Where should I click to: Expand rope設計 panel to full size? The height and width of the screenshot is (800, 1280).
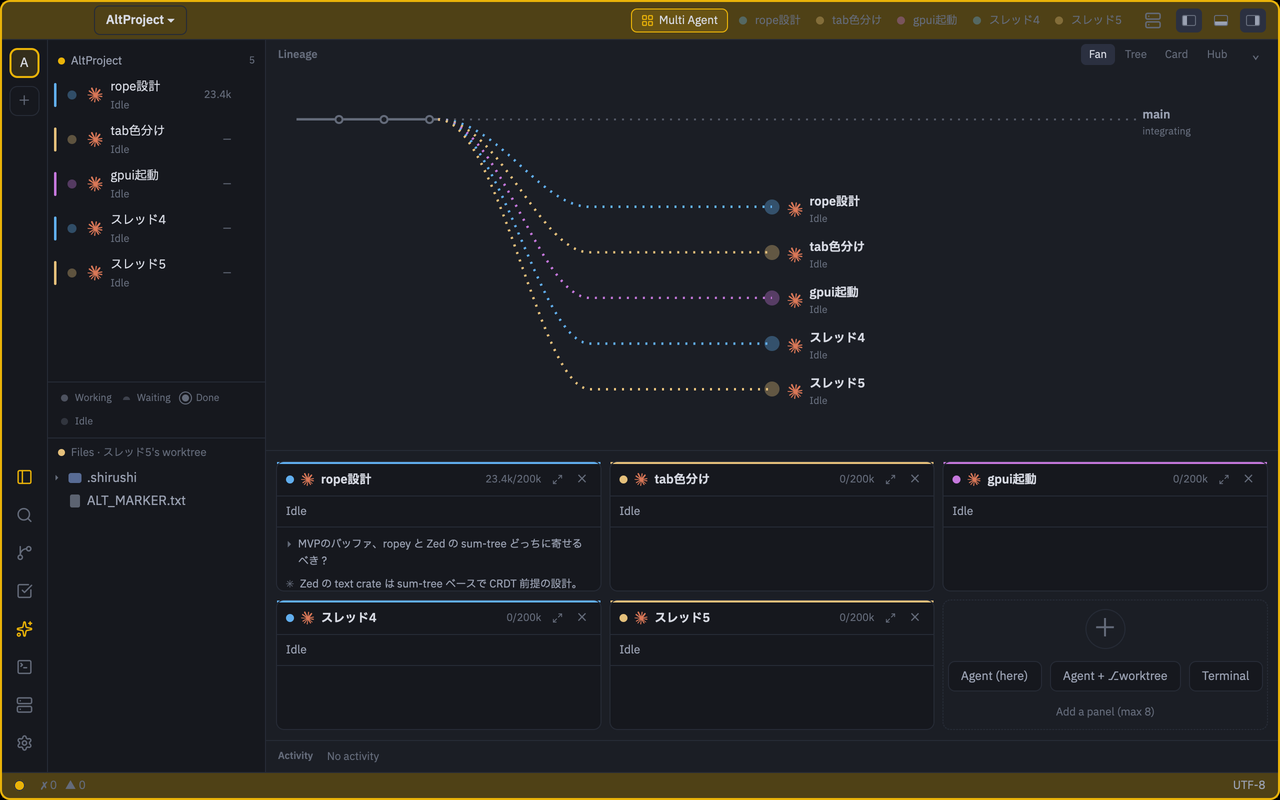click(x=558, y=479)
